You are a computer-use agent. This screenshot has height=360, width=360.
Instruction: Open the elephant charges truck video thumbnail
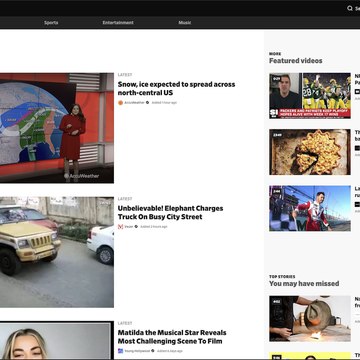pyautogui.click(x=57, y=252)
